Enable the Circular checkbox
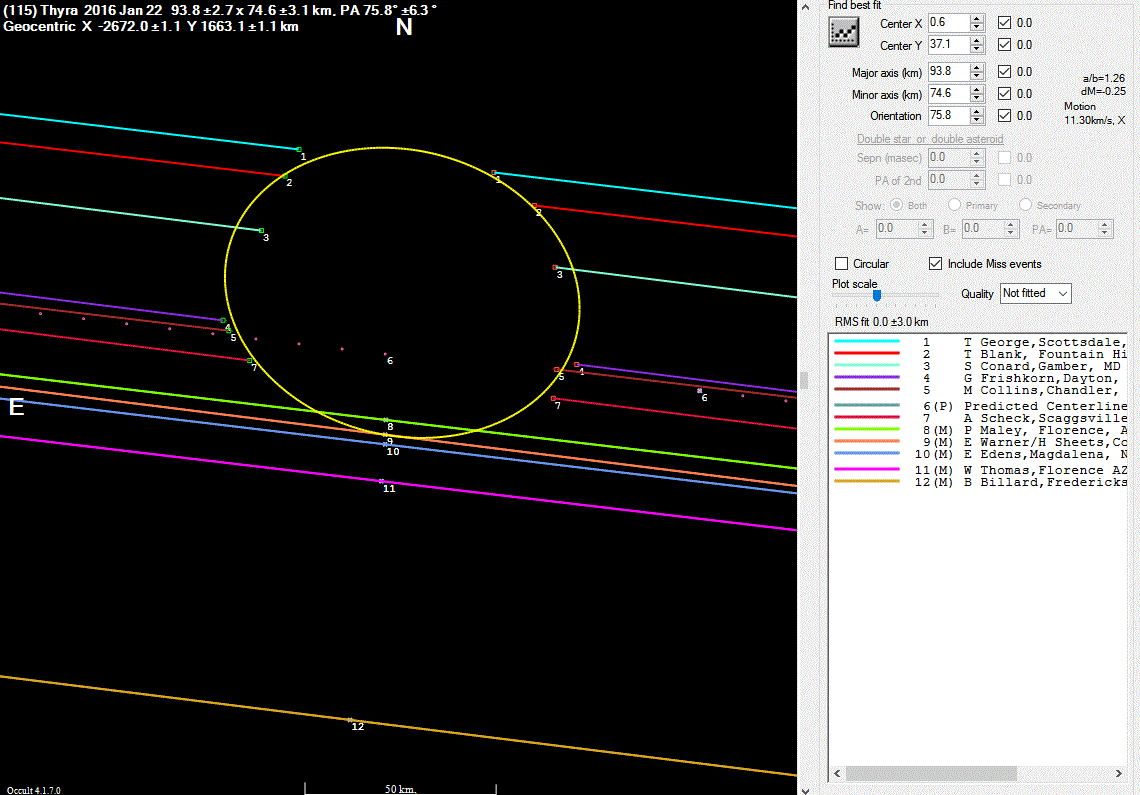The image size is (1140, 795). tap(842, 264)
